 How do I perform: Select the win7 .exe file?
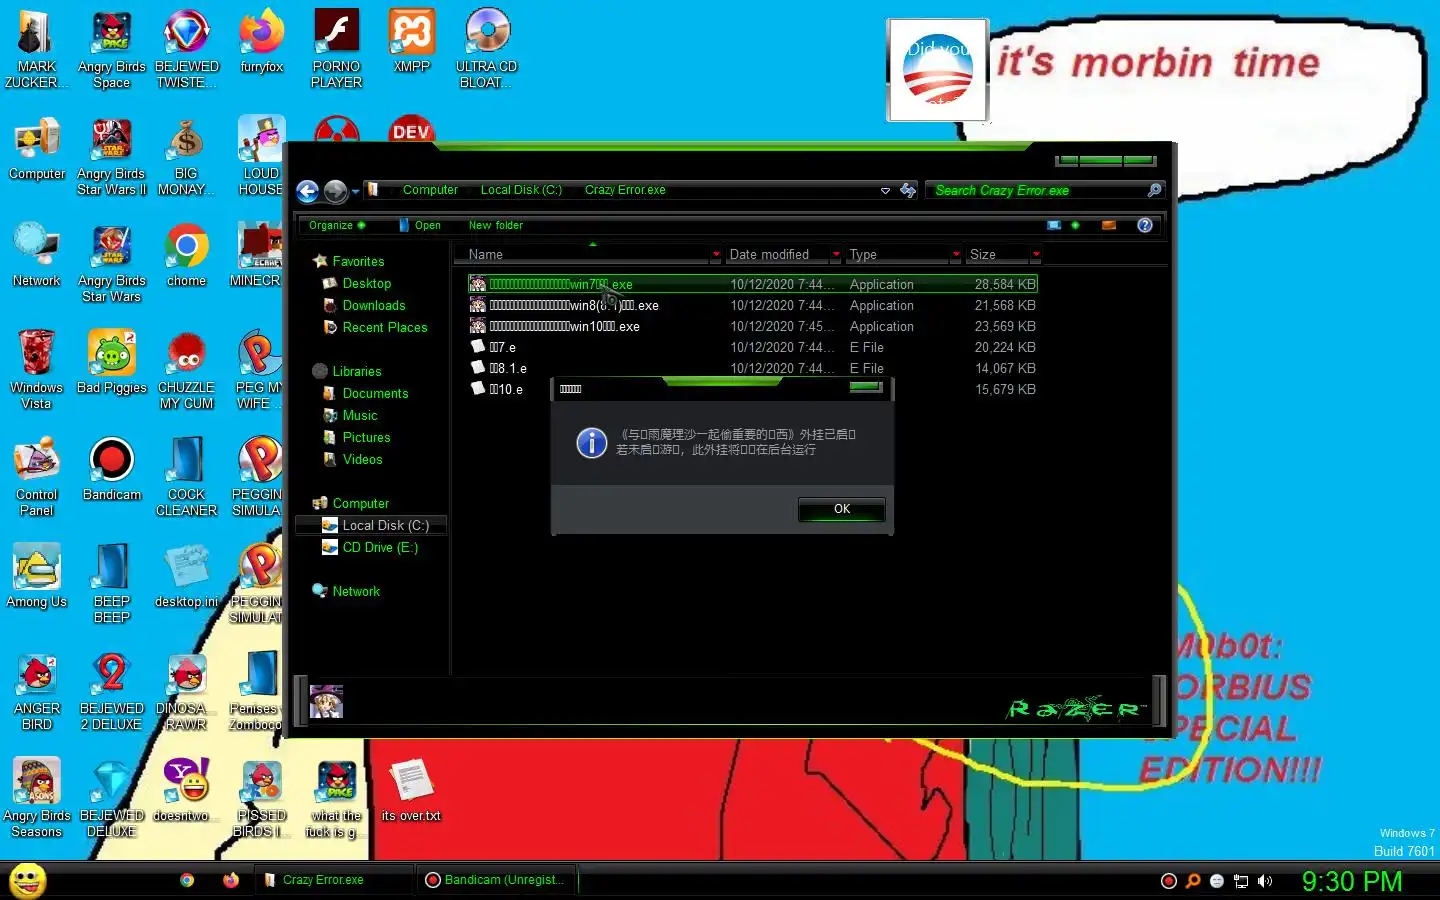(752, 284)
